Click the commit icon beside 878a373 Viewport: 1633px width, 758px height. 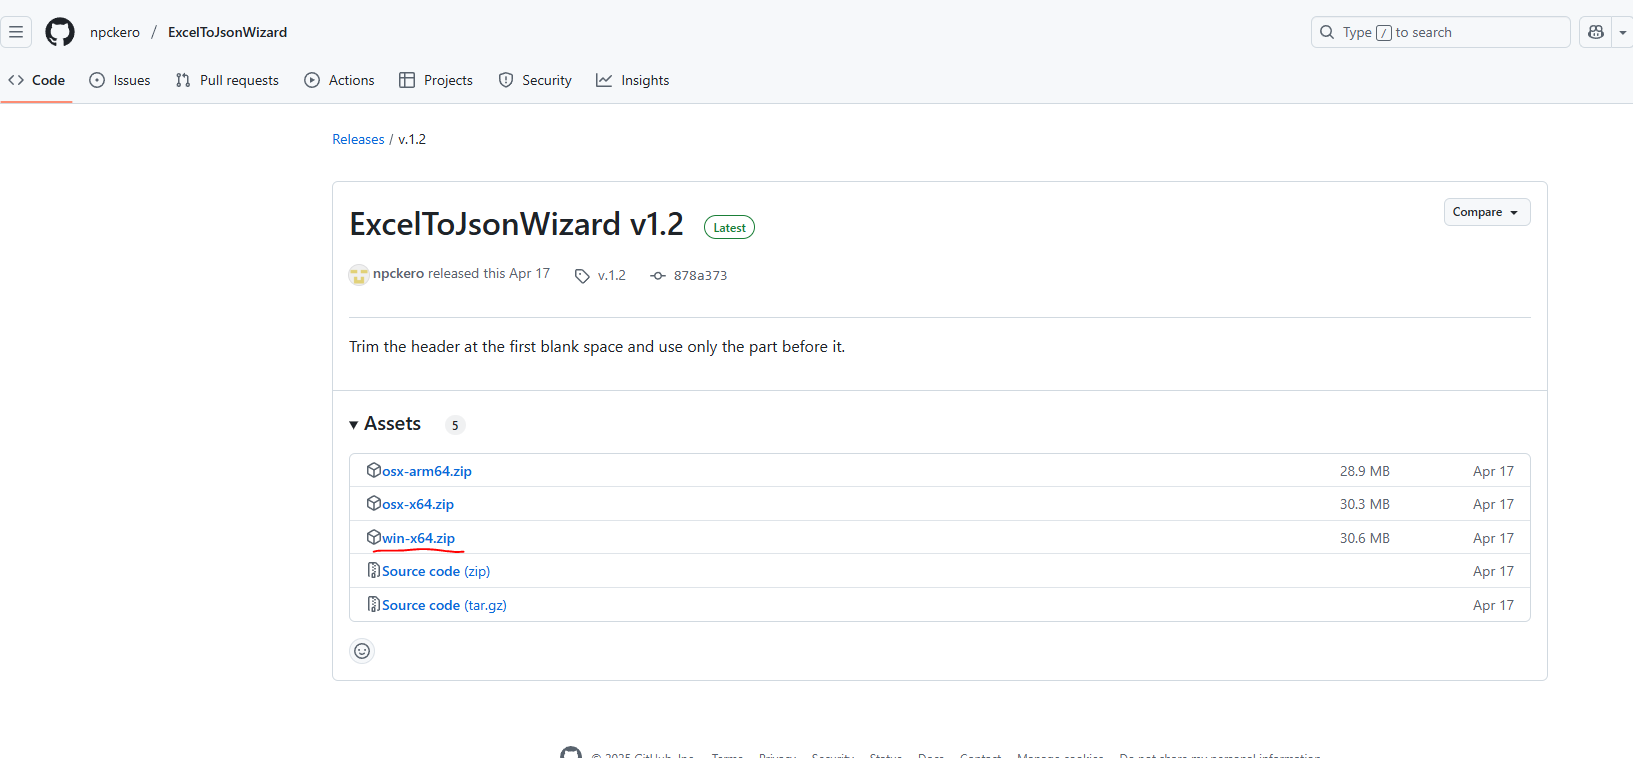point(657,276)
